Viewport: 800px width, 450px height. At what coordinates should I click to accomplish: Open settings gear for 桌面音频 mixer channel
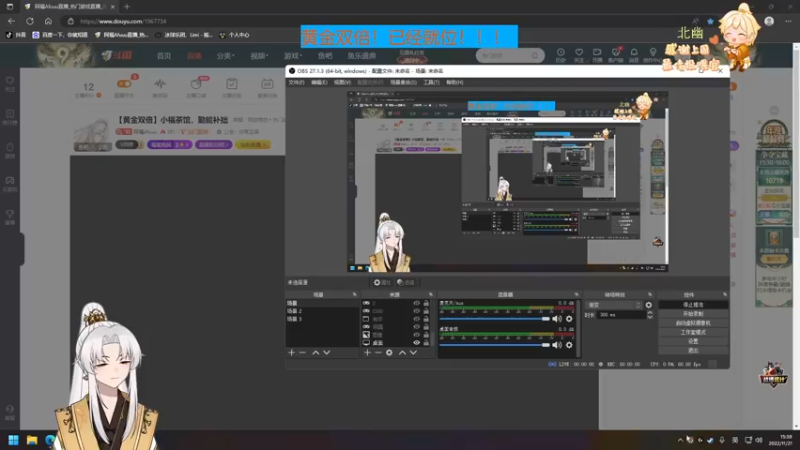tap(569, 345)
